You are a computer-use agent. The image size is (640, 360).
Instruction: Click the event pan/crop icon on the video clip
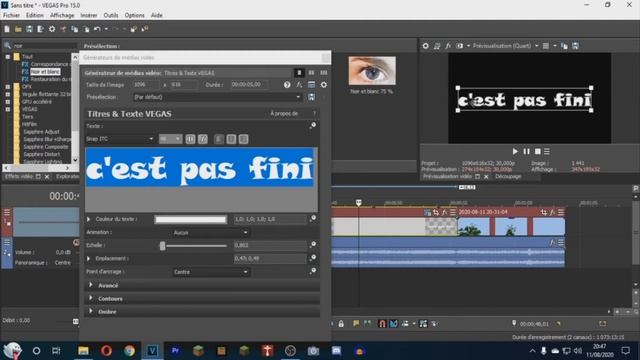coord(544,212)
